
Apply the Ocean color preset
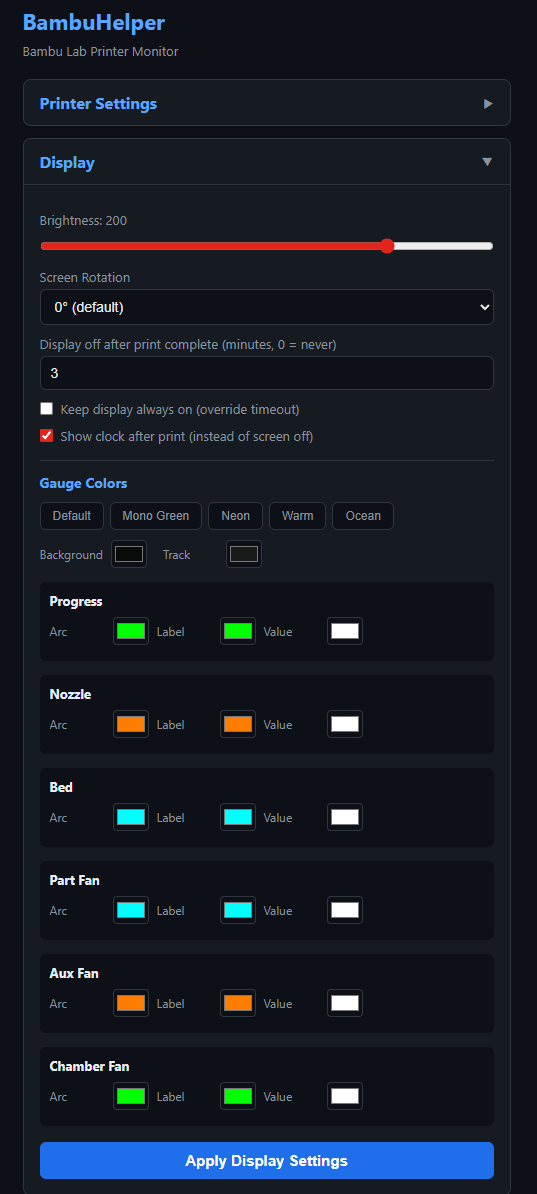pos(363,516)
